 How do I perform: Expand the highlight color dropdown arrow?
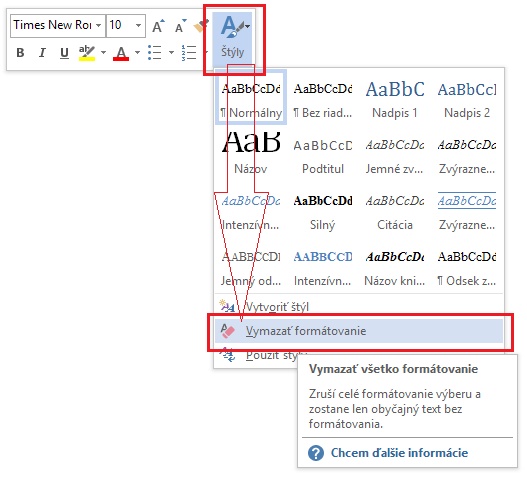[x=103, y=53]
